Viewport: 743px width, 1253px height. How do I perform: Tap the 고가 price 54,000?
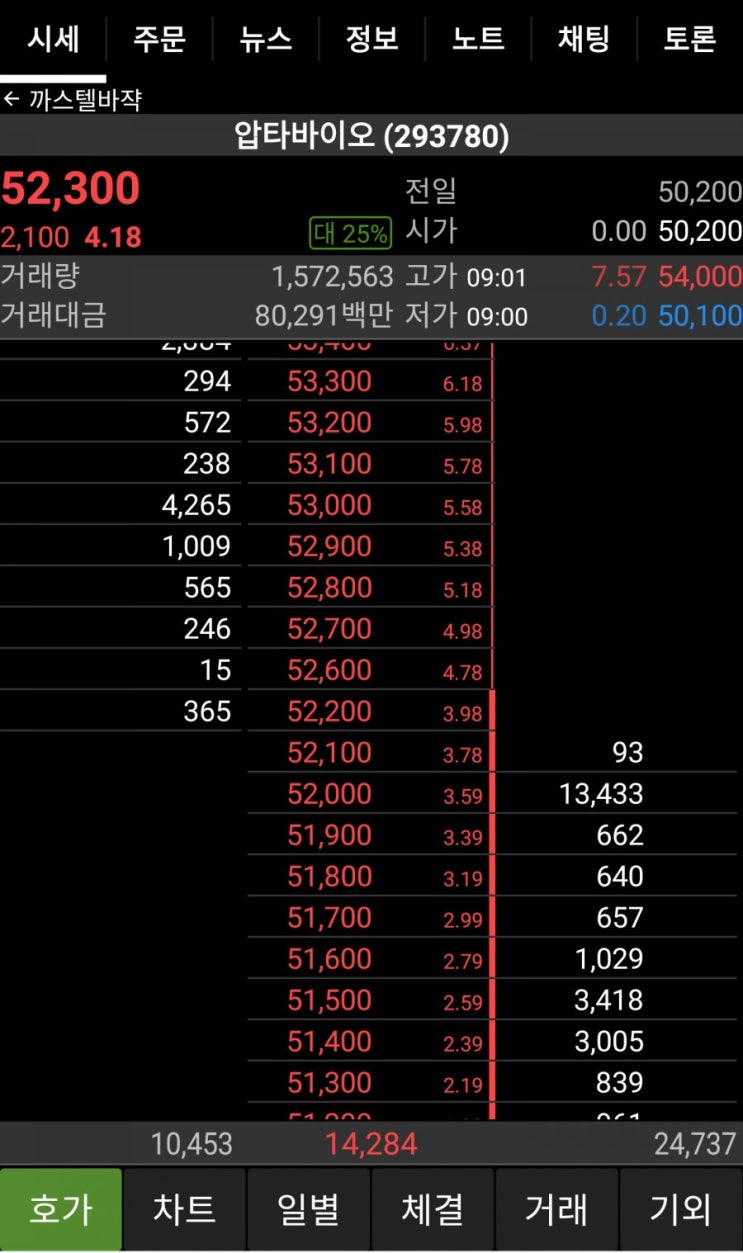tap(700, 277)
